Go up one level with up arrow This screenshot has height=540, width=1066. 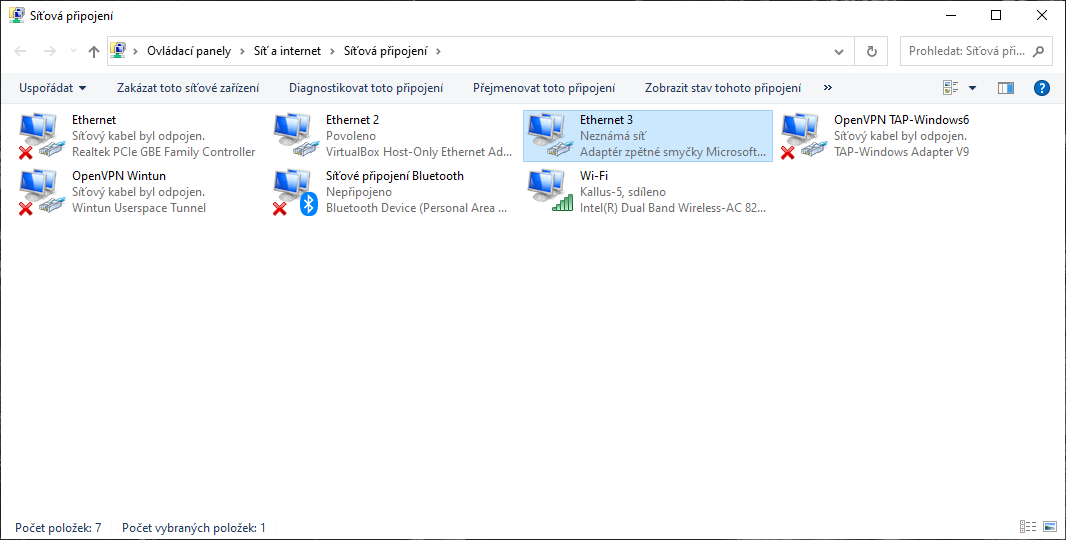pyautogui.click(x=94, y=51)
